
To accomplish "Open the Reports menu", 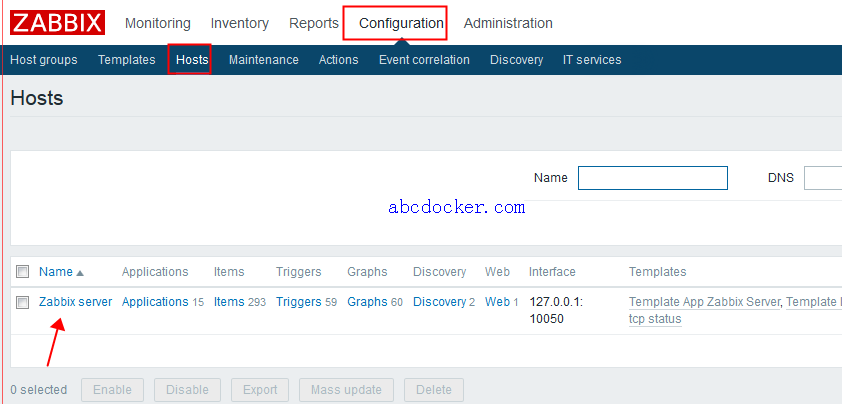I will click(x=313, y=23).
